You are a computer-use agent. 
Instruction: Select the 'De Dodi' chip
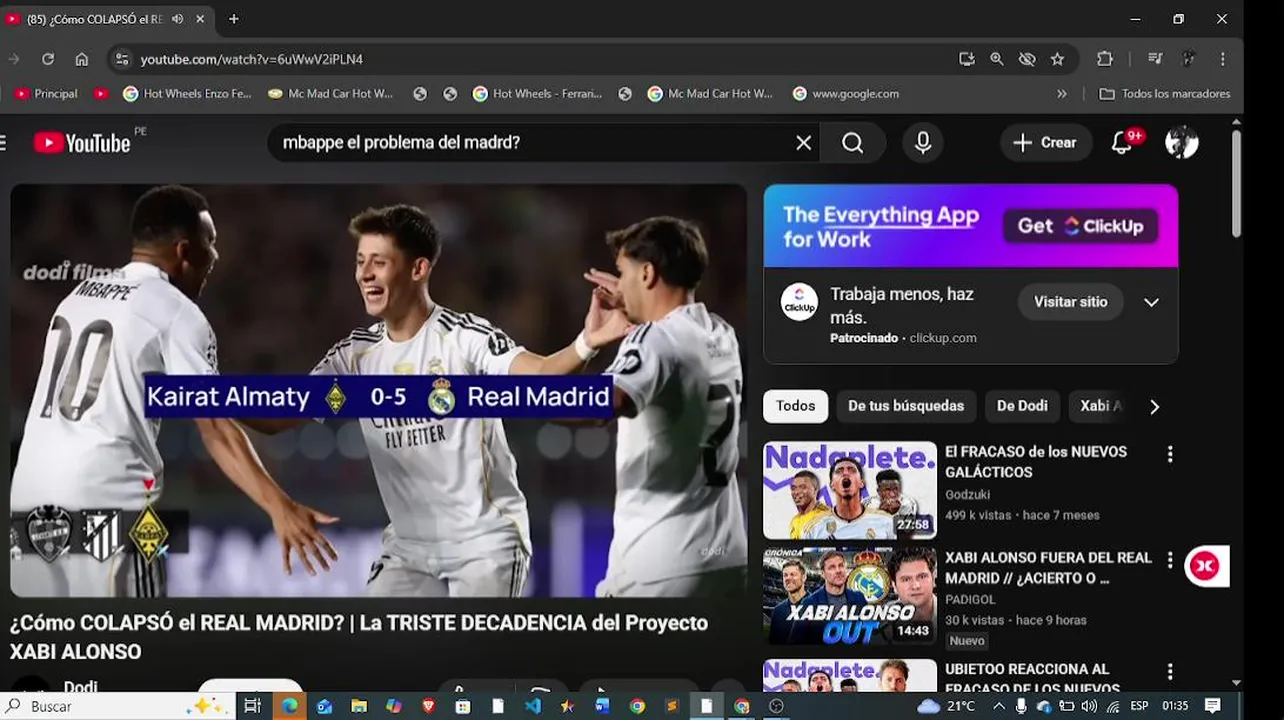click(1022, 406)
